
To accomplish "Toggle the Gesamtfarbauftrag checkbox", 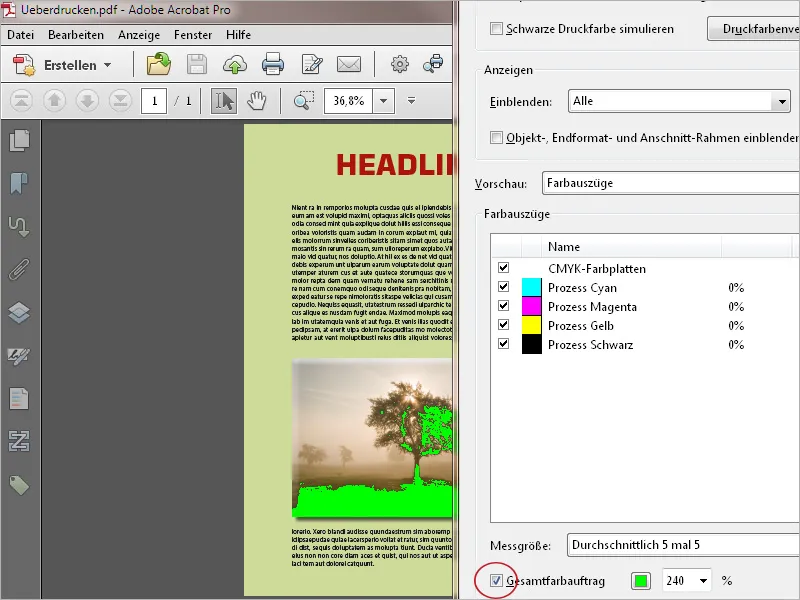I will pos(496,581).
